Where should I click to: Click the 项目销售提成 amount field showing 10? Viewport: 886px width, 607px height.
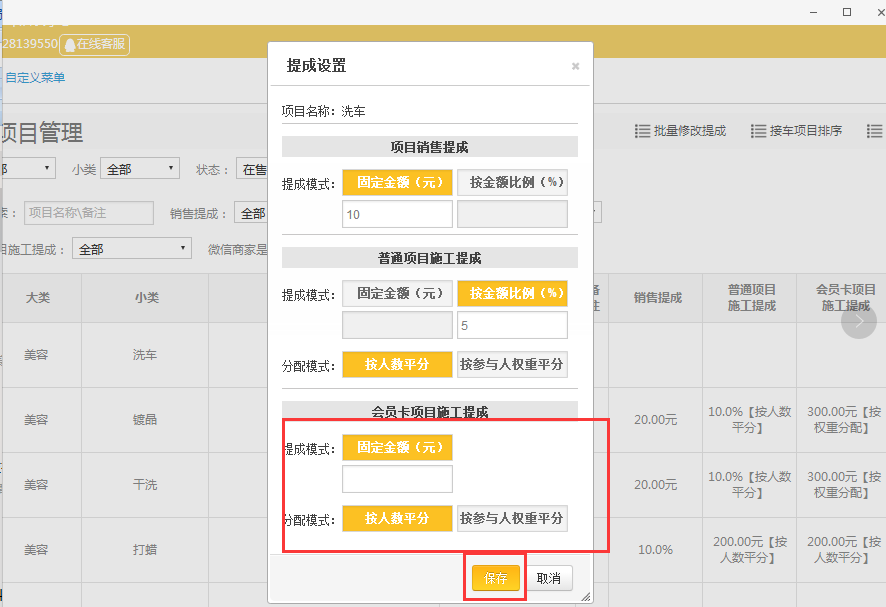[x=397, y=214]
